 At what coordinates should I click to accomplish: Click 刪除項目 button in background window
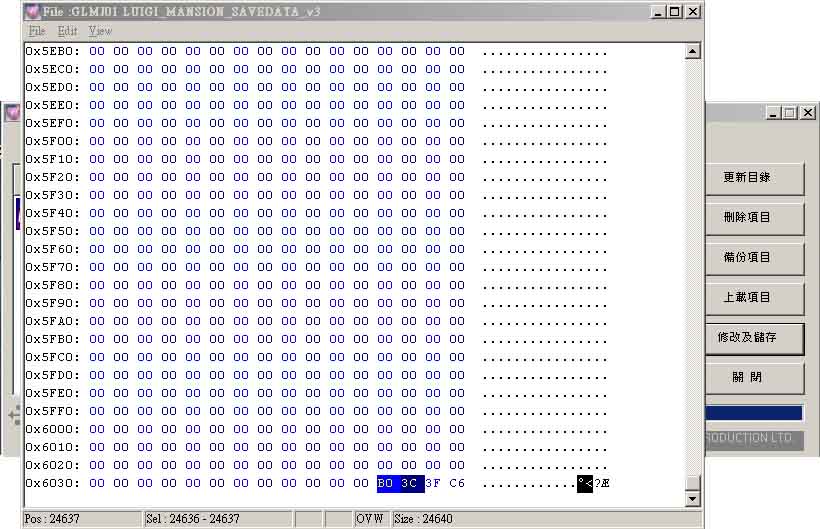[754, 217]
